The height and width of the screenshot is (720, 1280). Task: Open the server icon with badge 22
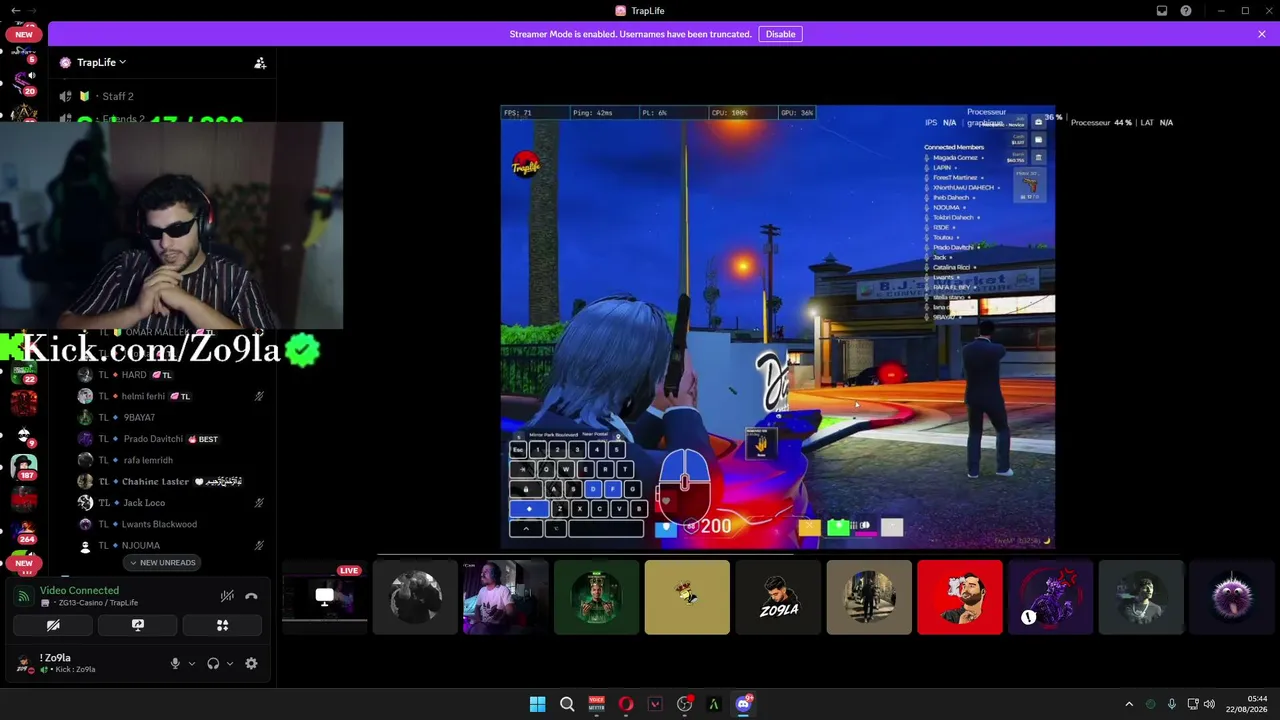tap(24, 372)
